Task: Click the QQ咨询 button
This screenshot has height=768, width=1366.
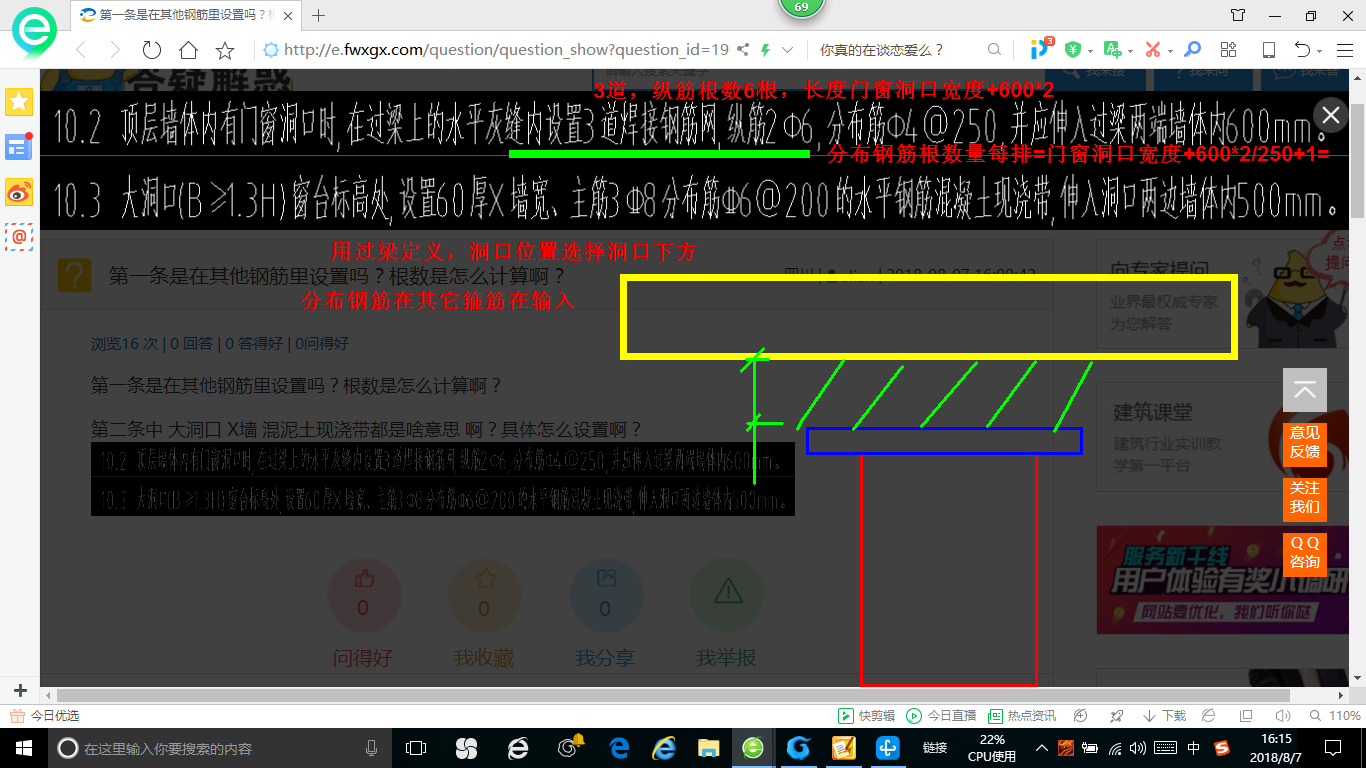Action: pos(1305,553)
